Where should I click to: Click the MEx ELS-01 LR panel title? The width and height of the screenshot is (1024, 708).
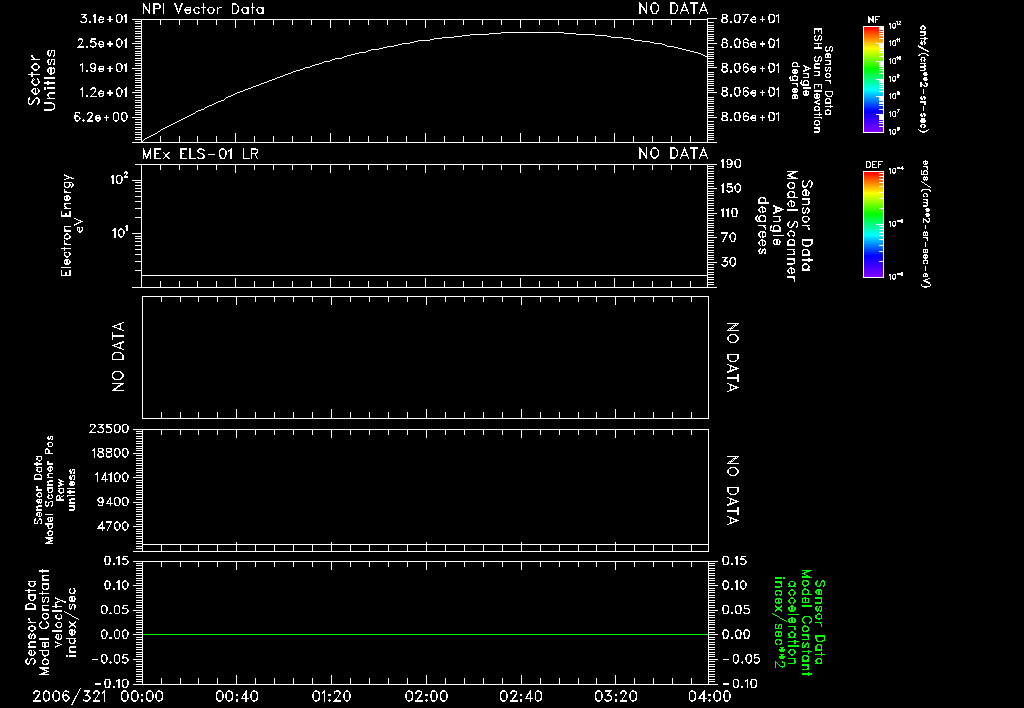point(200,153)
